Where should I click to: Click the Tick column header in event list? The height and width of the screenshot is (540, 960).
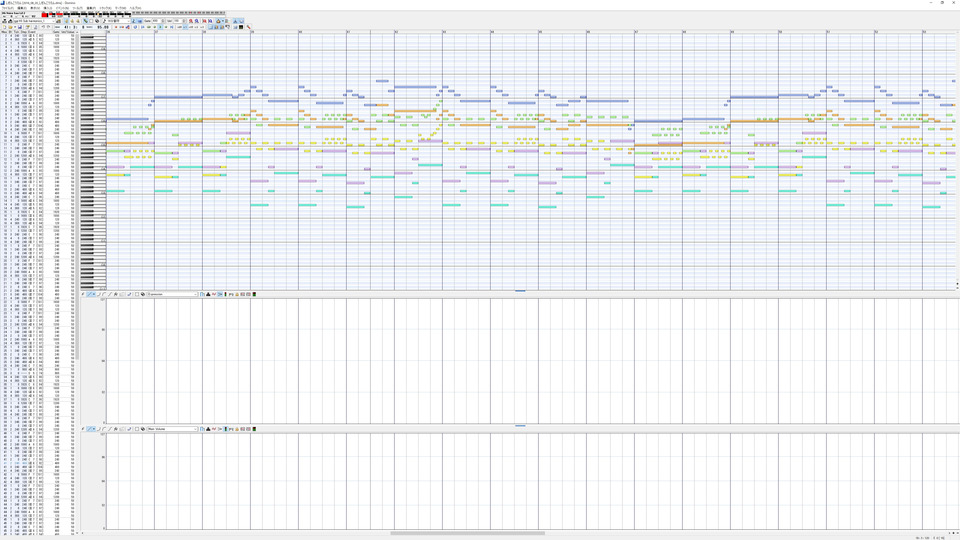(x=17, y=32)
